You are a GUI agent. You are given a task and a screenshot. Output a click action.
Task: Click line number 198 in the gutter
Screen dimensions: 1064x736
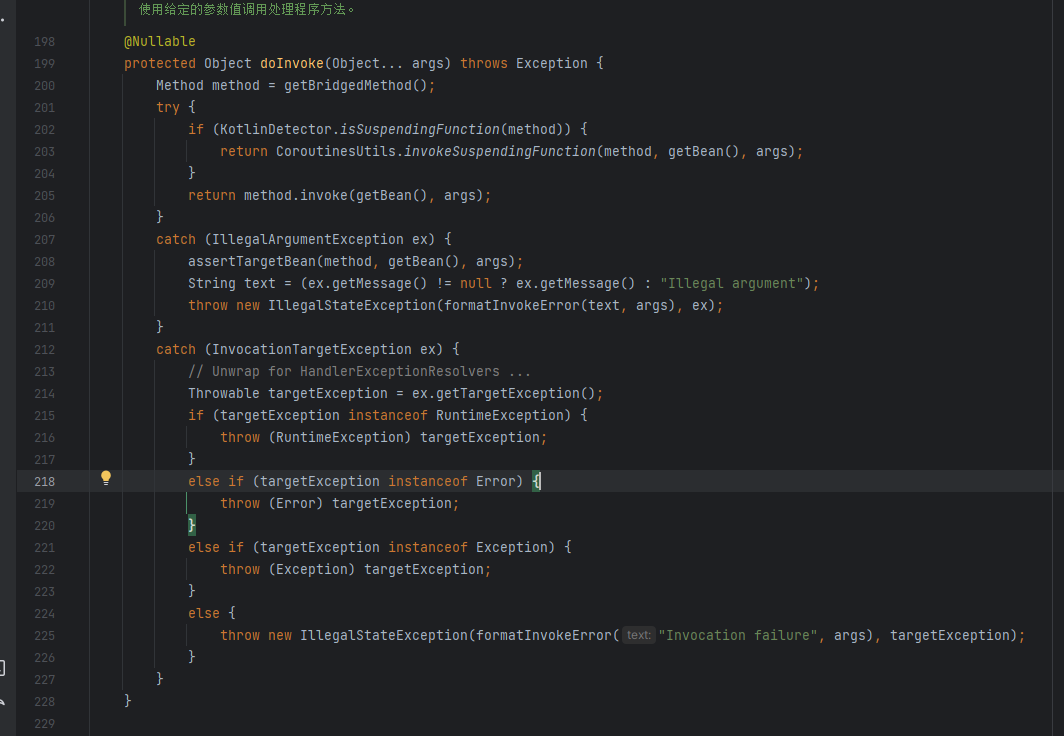(45, 41)
